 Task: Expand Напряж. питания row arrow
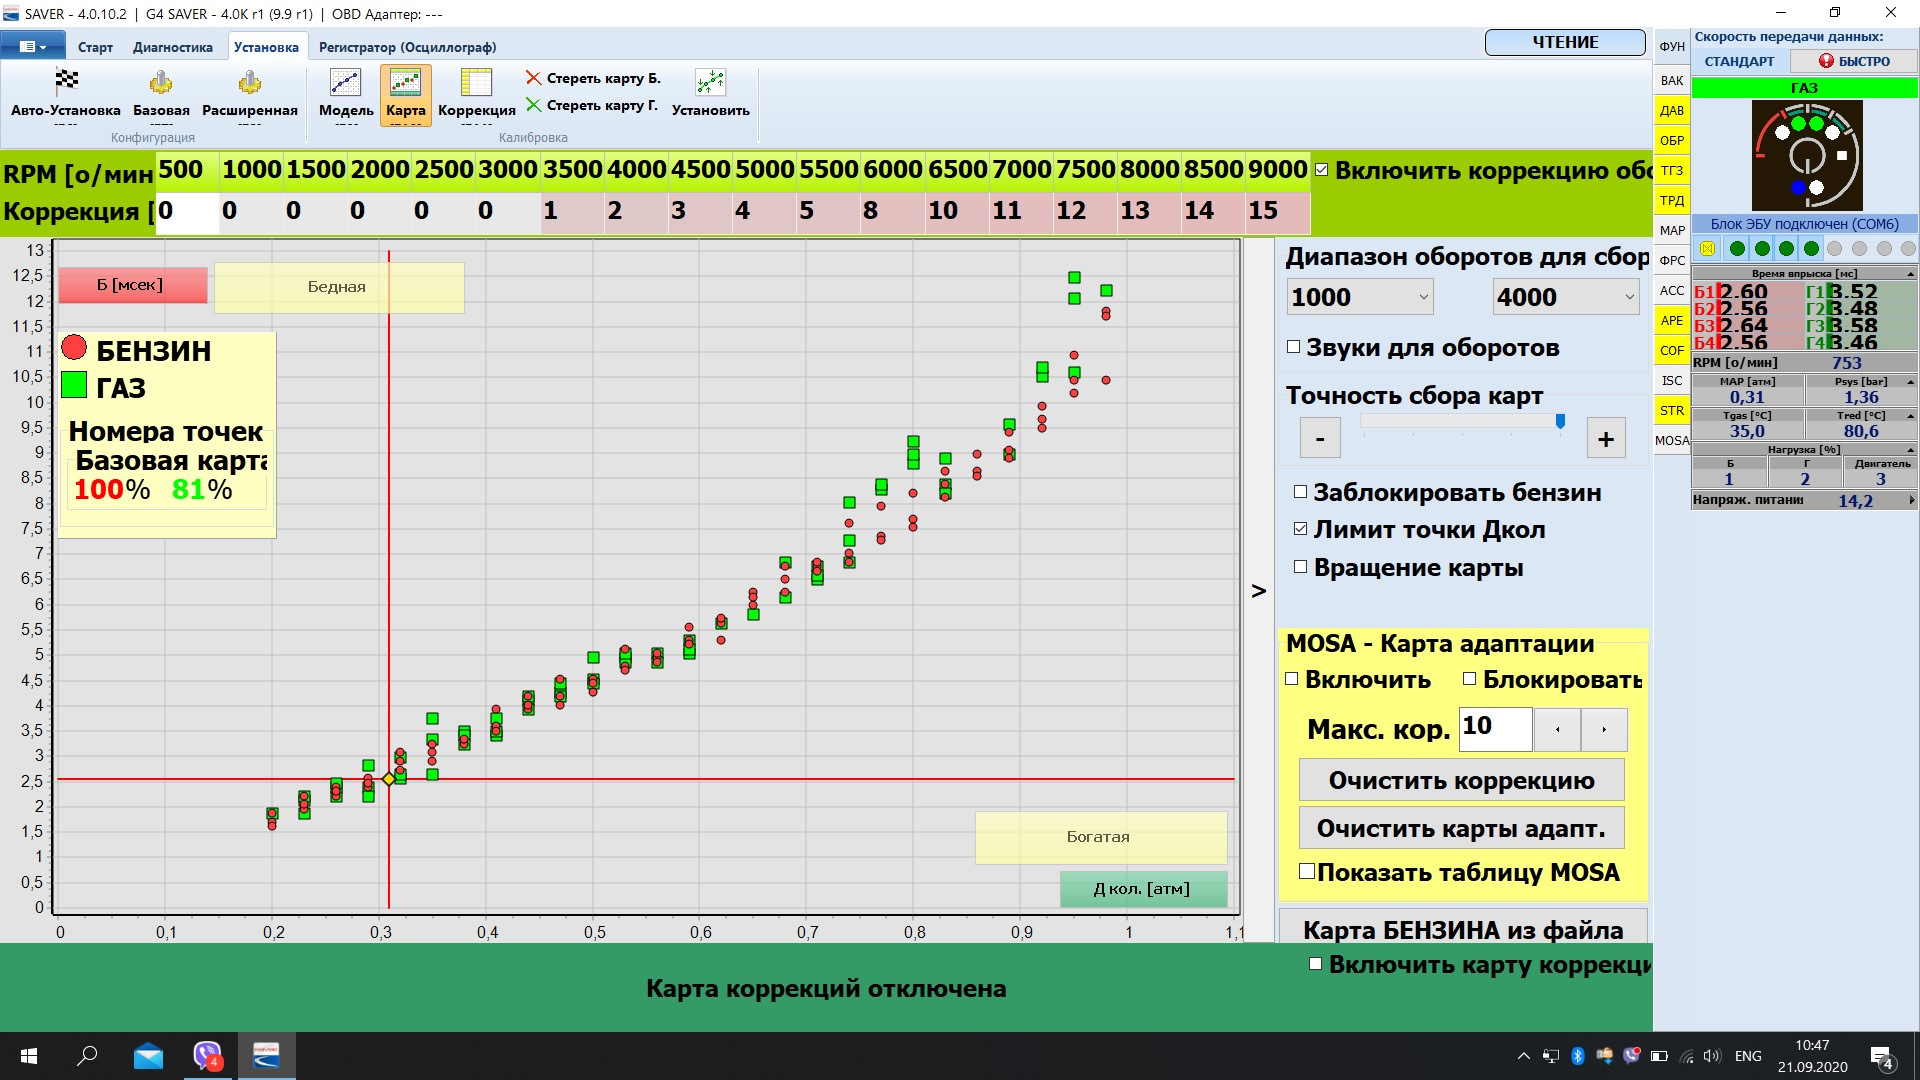1911,500
